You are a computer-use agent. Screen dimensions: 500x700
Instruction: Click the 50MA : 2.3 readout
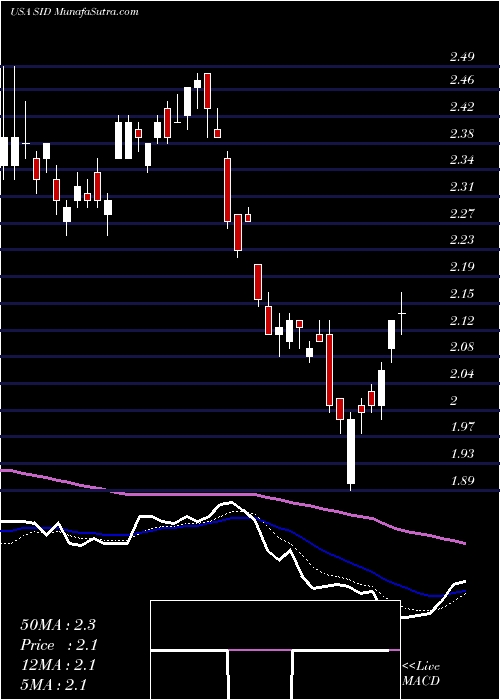coord(58,625)
